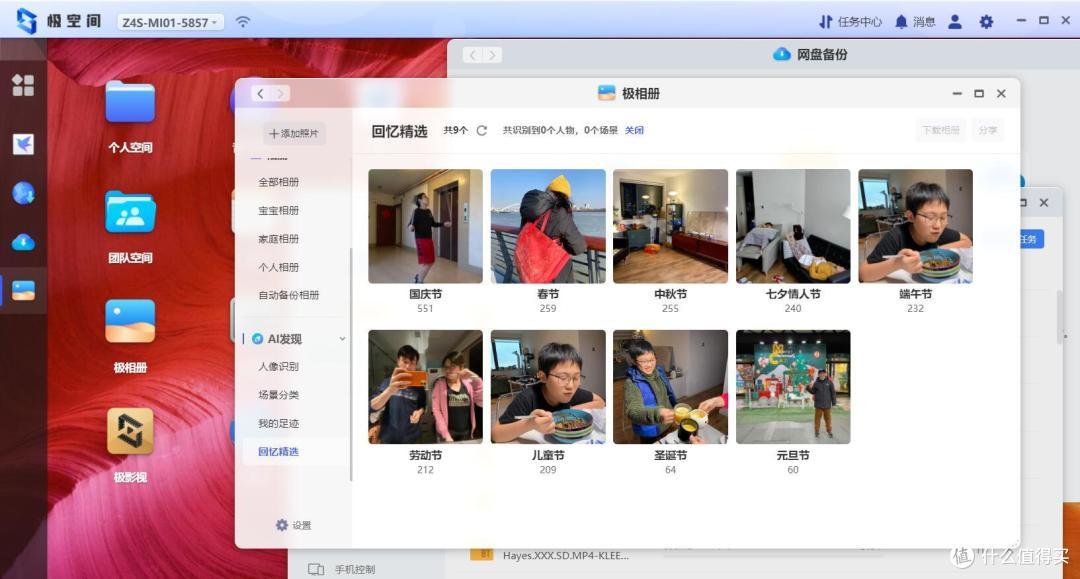Screen dimensions: 1080x579
Task: Select 全部相册 in the sidebar
Action: tap(278, 182)
